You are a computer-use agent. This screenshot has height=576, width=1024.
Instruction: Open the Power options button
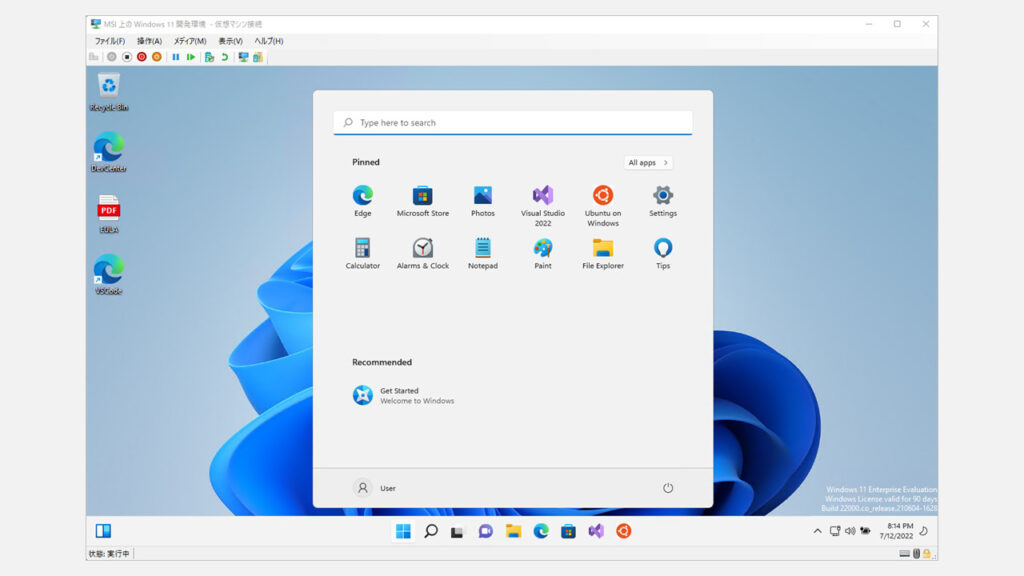[x=668, y=488]
